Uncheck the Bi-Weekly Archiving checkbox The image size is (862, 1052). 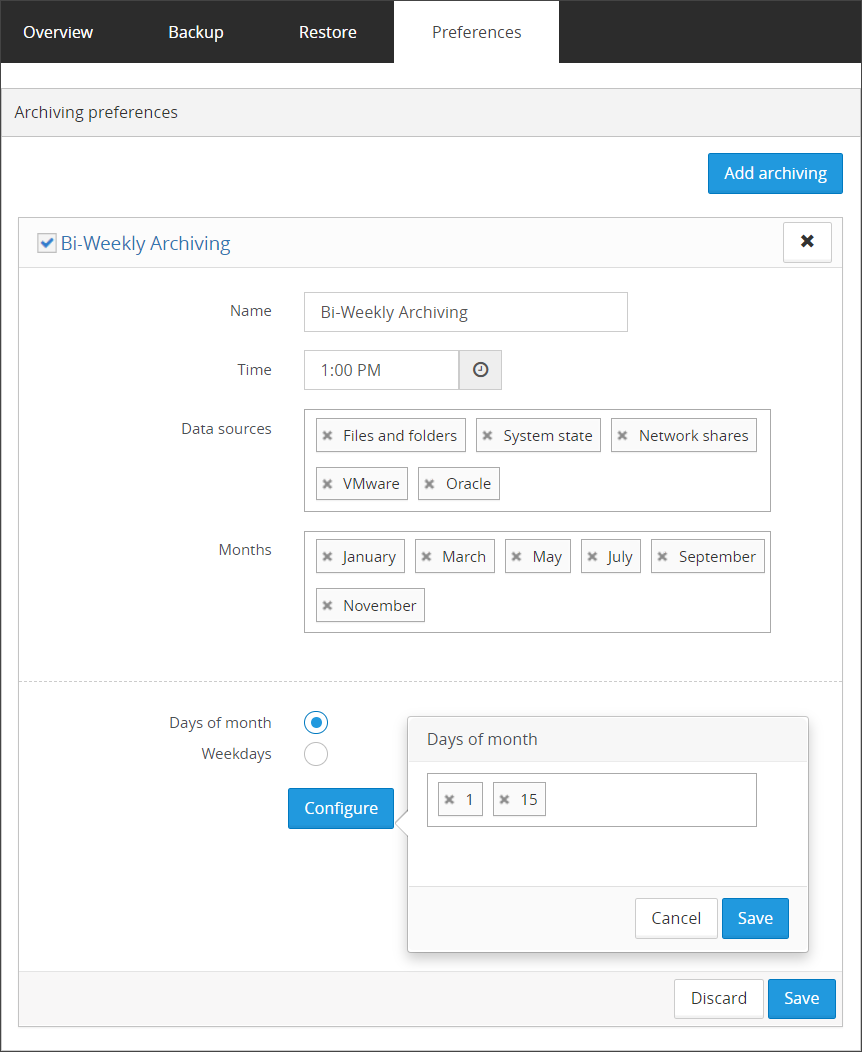(46, 243)
